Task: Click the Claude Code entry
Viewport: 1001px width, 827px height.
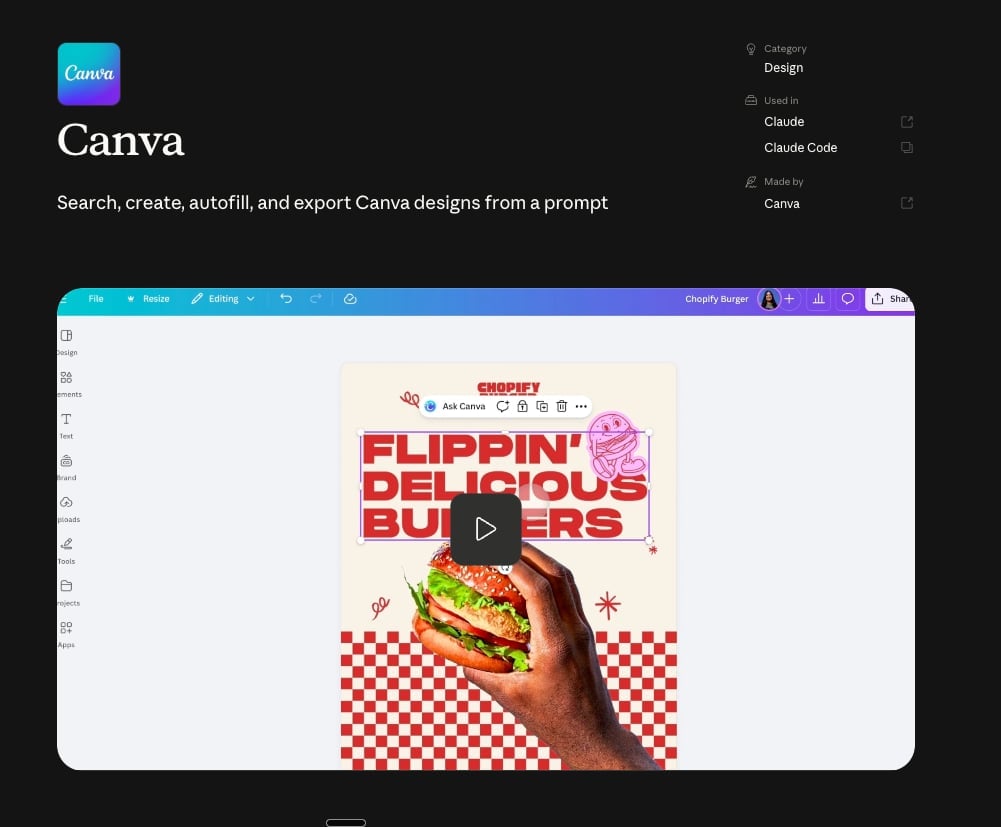Action: pyautogui.click(x=801, y=148)
